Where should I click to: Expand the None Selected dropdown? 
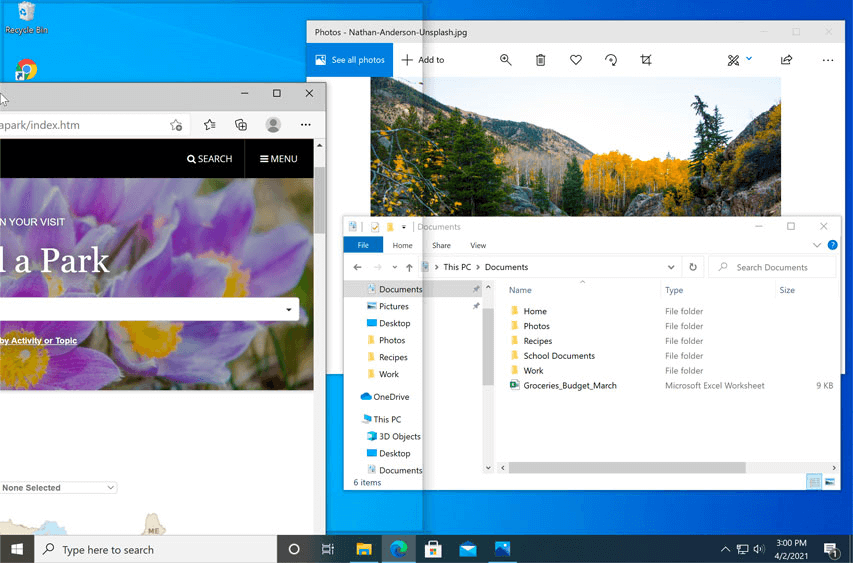click(x=58, y=488)
